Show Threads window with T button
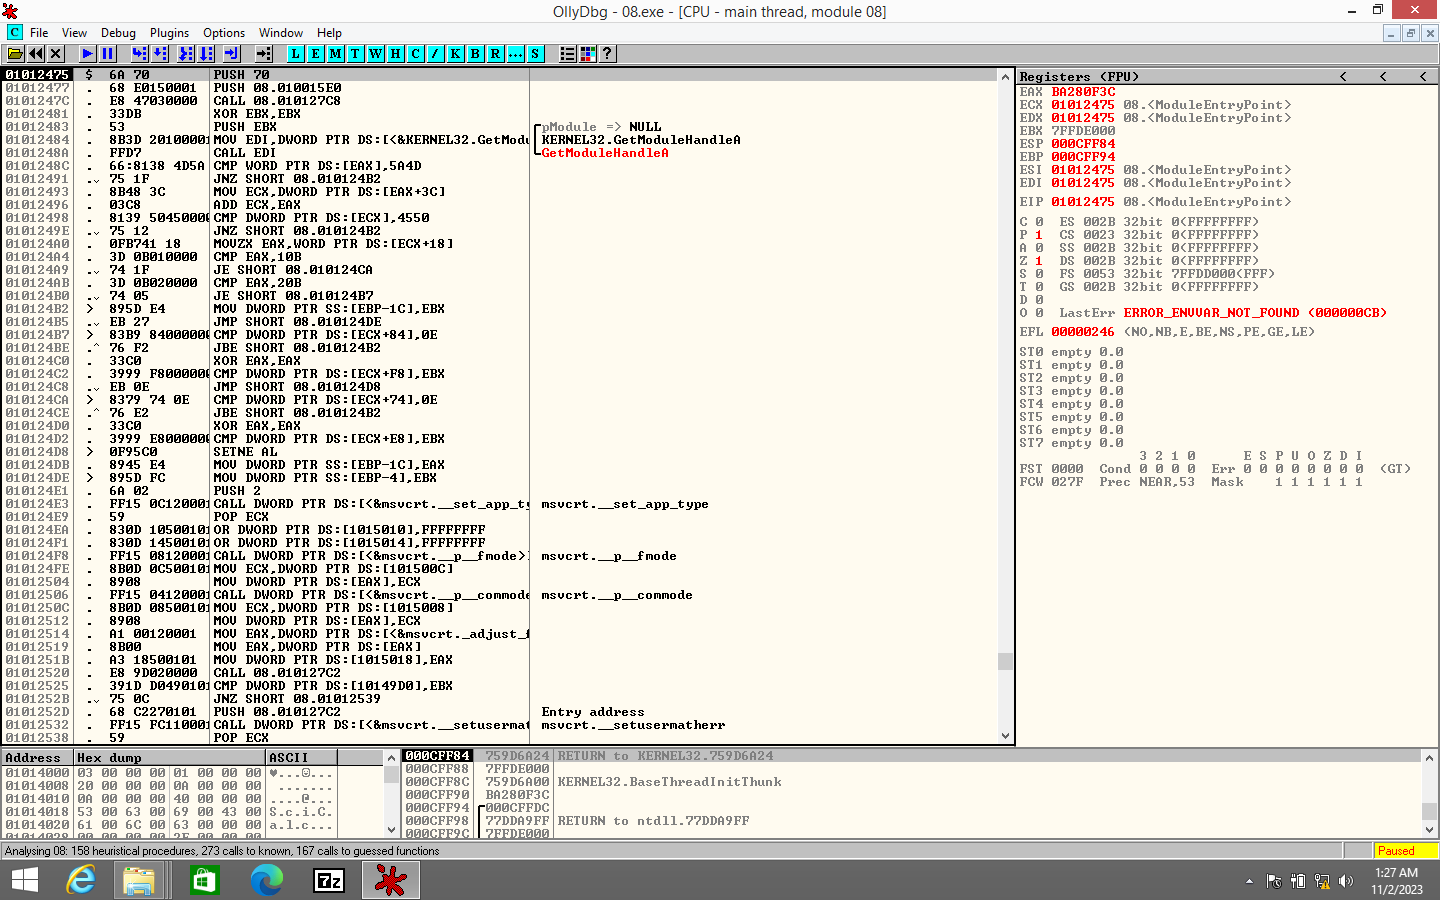The height and width of the screenshot is (900, 1440). (355, 54)
